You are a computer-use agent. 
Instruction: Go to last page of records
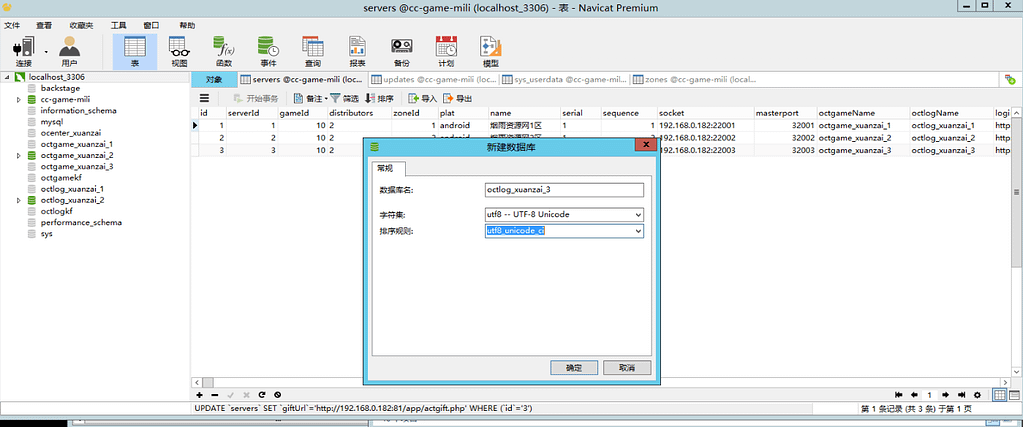[x=962, y=395]
